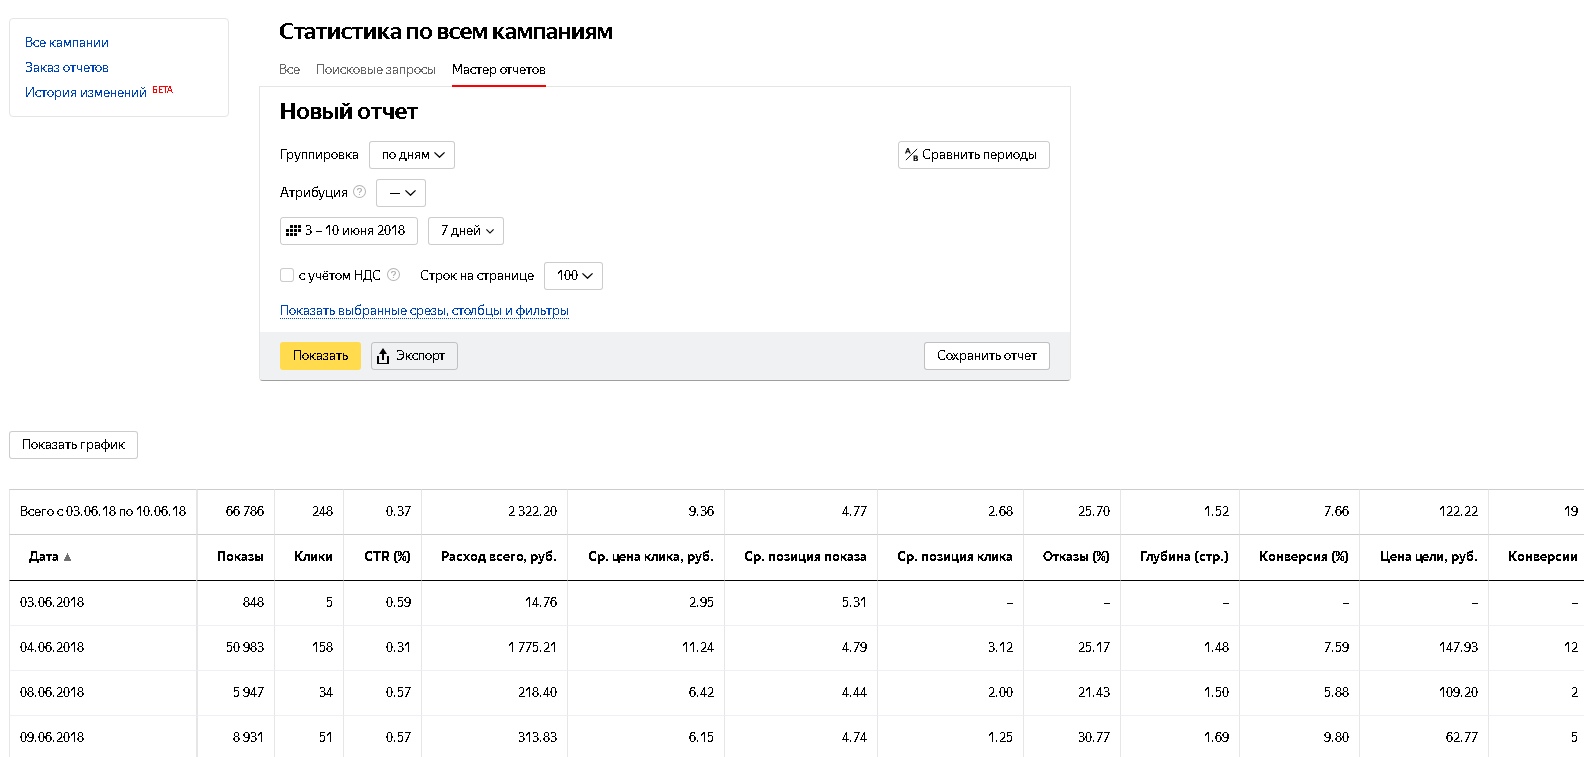Open 'Заказ отчетов' sidebar link
Image resolution: width=1584 pixels, height=757 pixels.
67,68
